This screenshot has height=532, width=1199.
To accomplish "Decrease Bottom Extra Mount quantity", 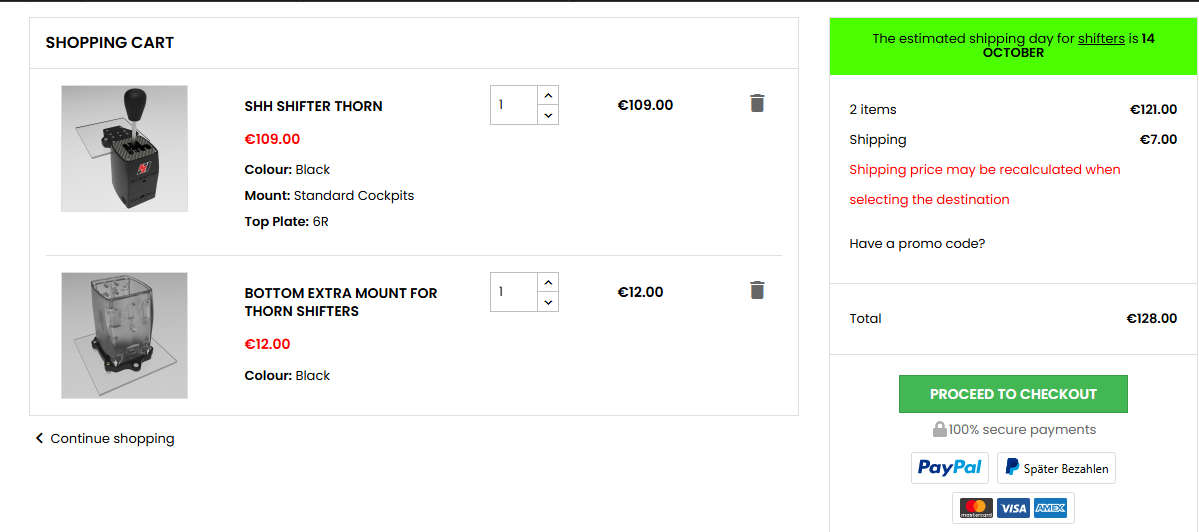I will (x=547, y=302).
